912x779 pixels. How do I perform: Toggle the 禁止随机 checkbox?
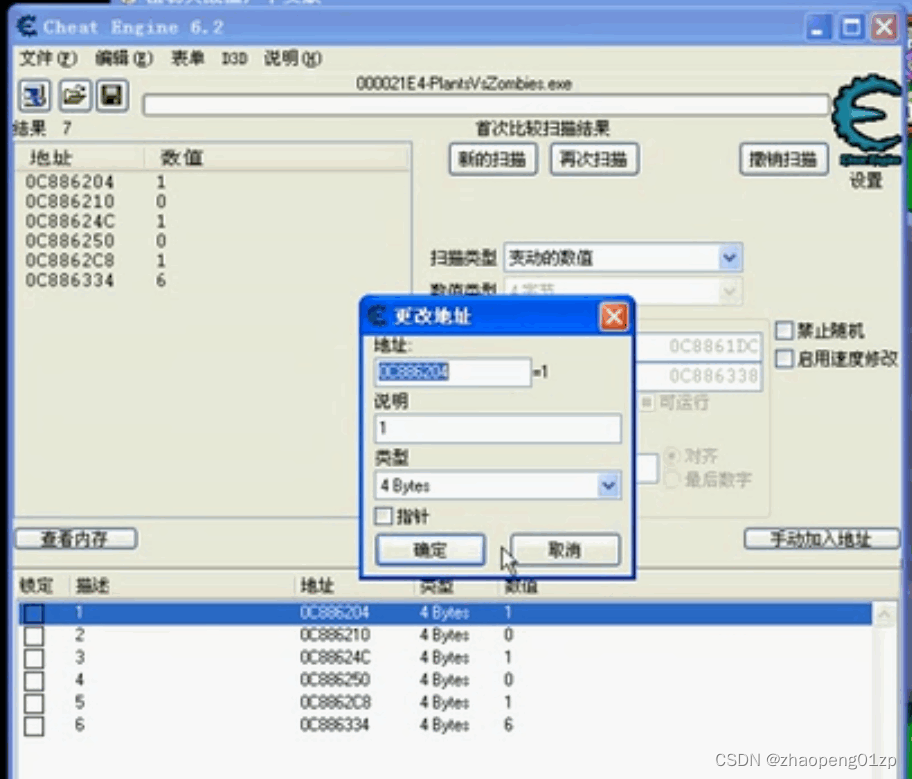coord(784,330)
